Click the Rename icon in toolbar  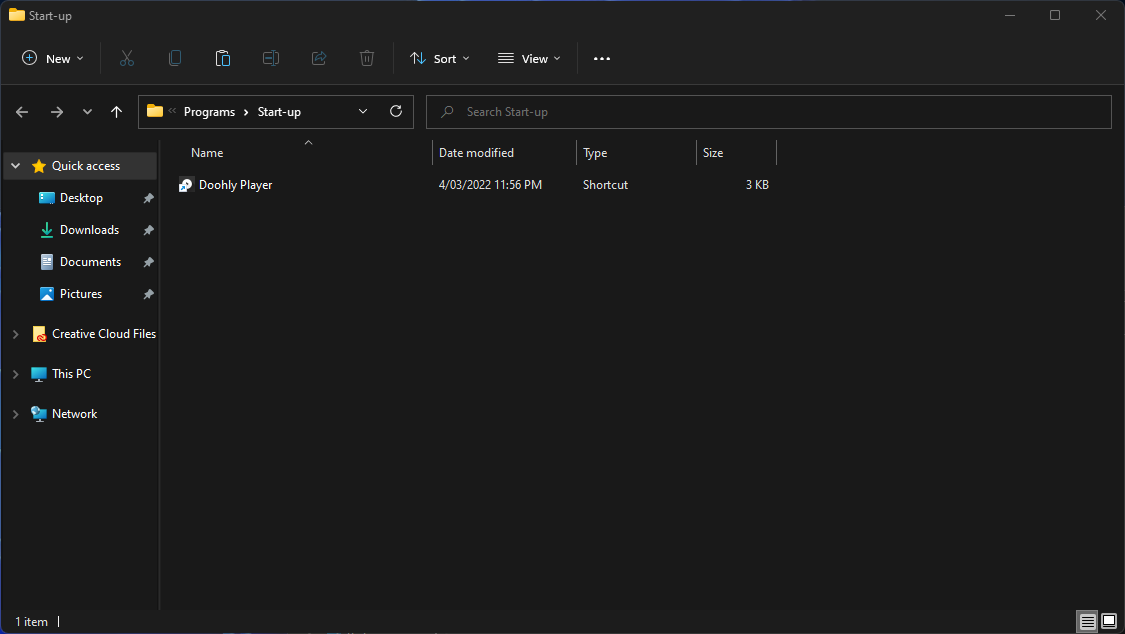pyautogui.click(x=271, y=59)
